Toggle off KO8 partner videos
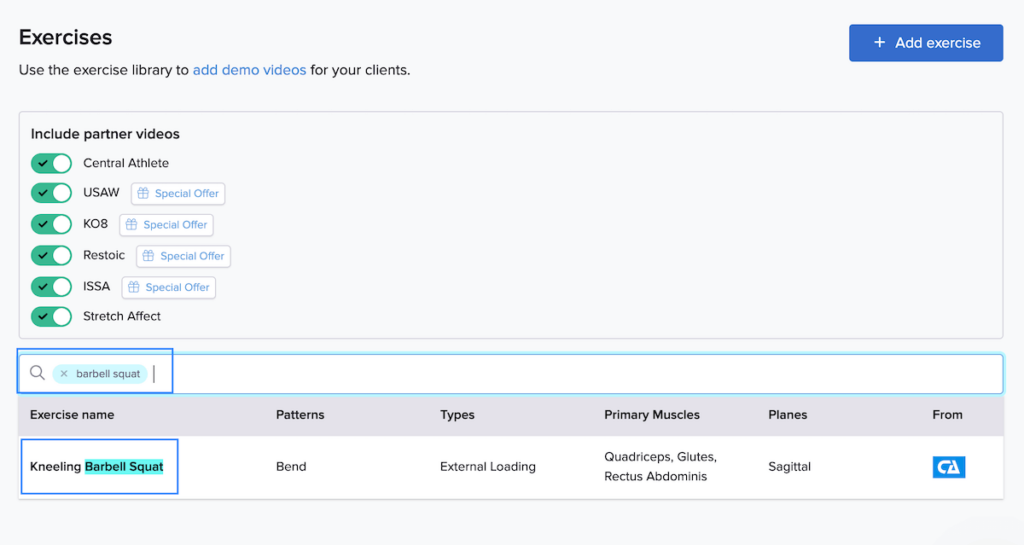This screenshot has height=545, width=1024. tap(51, 224)
